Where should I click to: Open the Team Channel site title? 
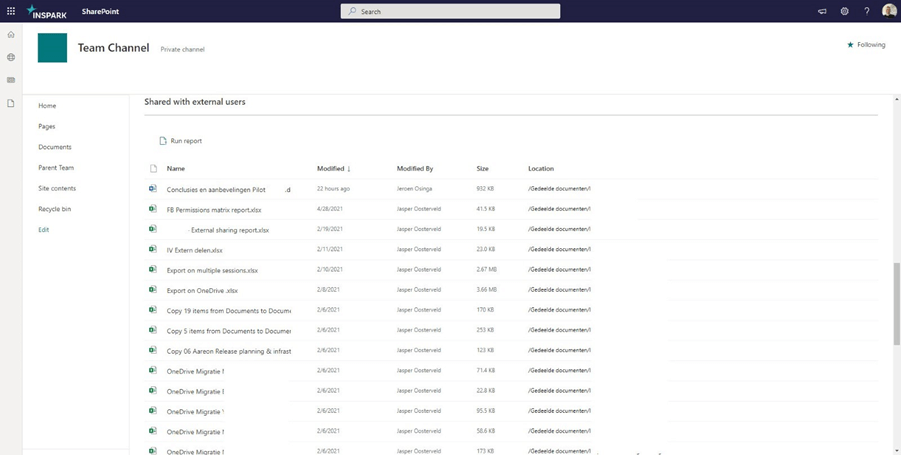113,48
